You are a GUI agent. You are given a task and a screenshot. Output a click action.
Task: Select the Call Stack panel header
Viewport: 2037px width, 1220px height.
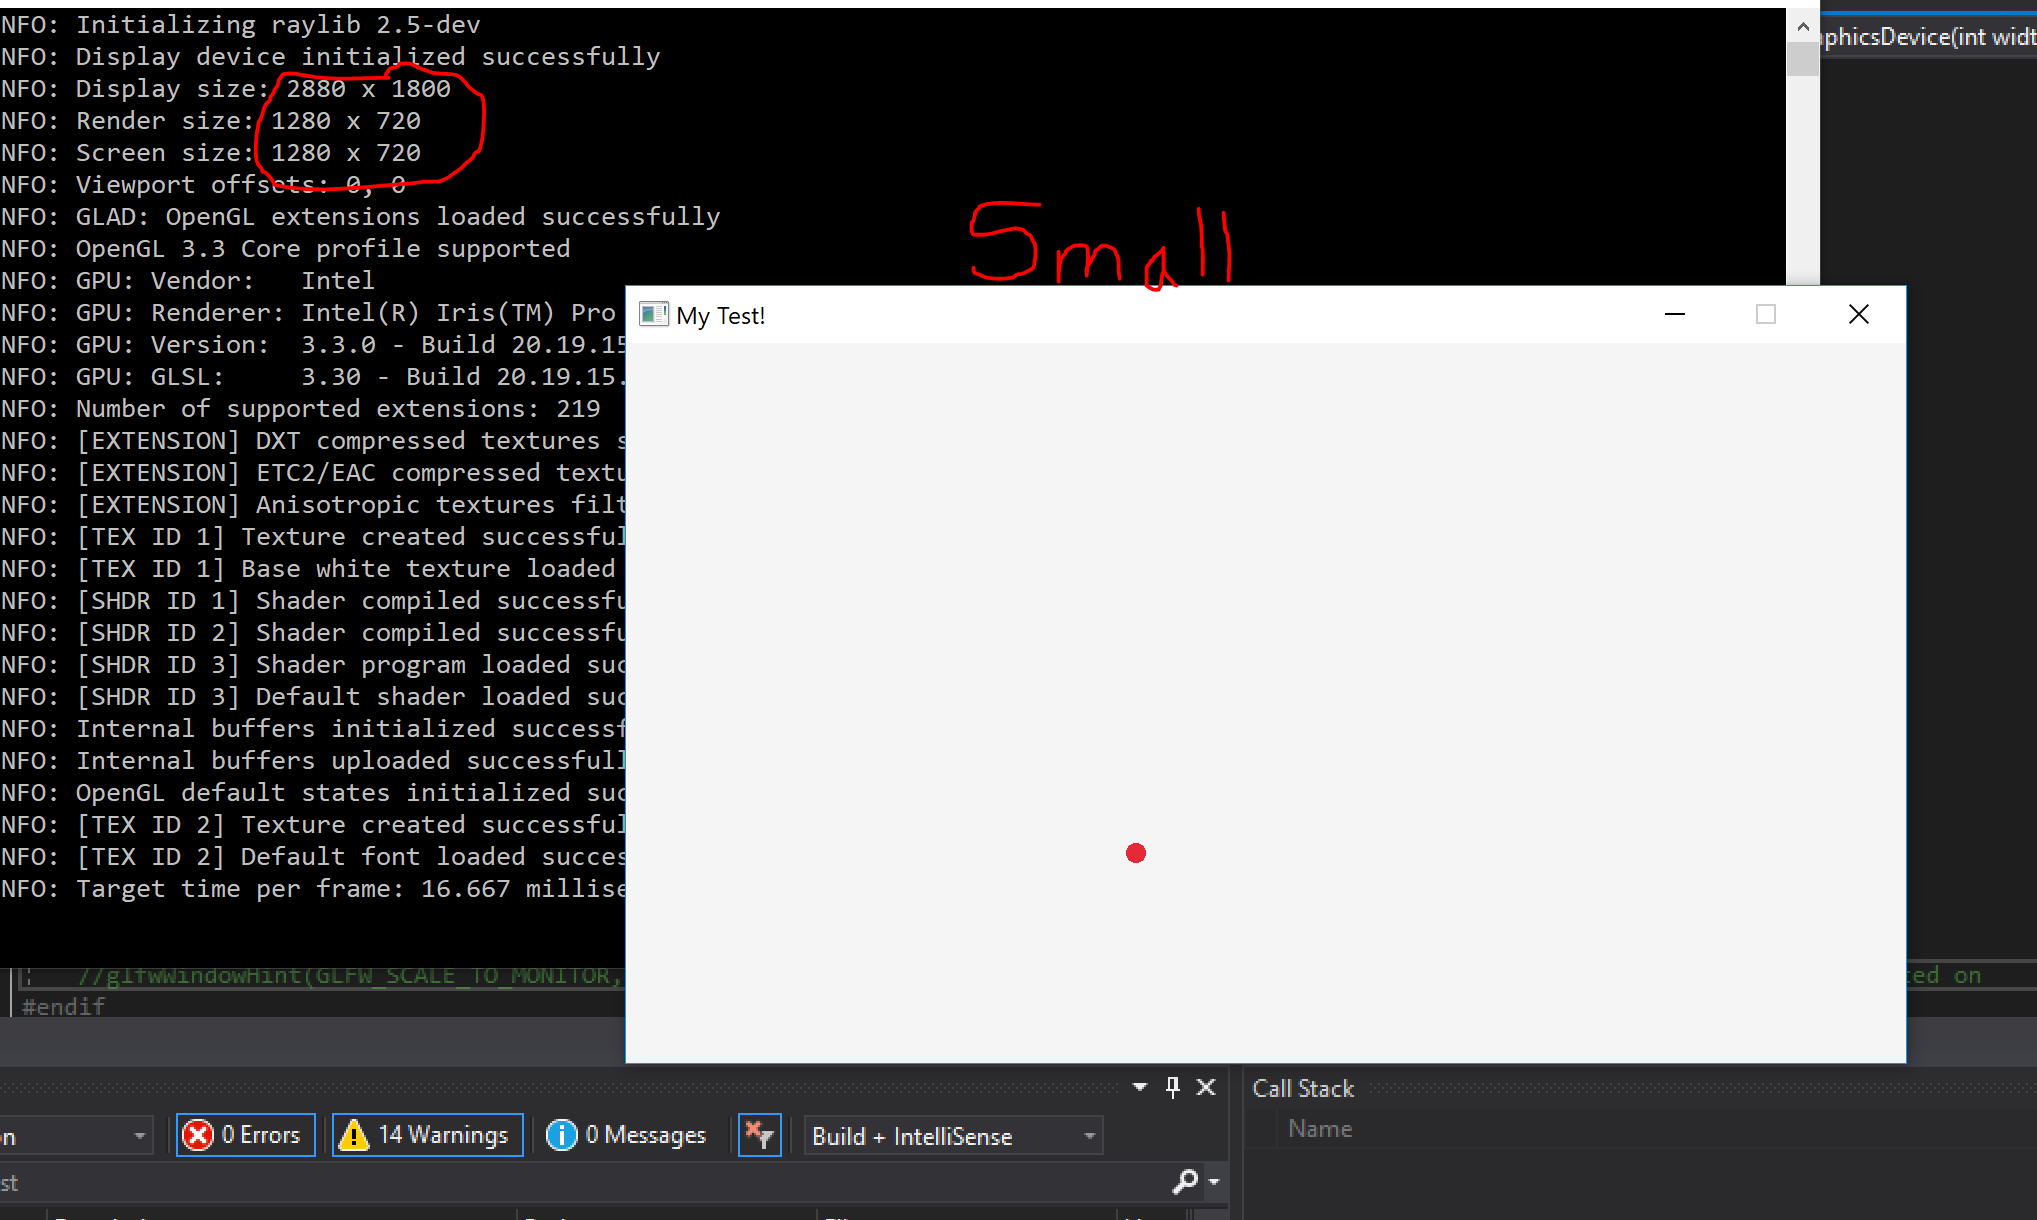(x=1302, y=1088)
